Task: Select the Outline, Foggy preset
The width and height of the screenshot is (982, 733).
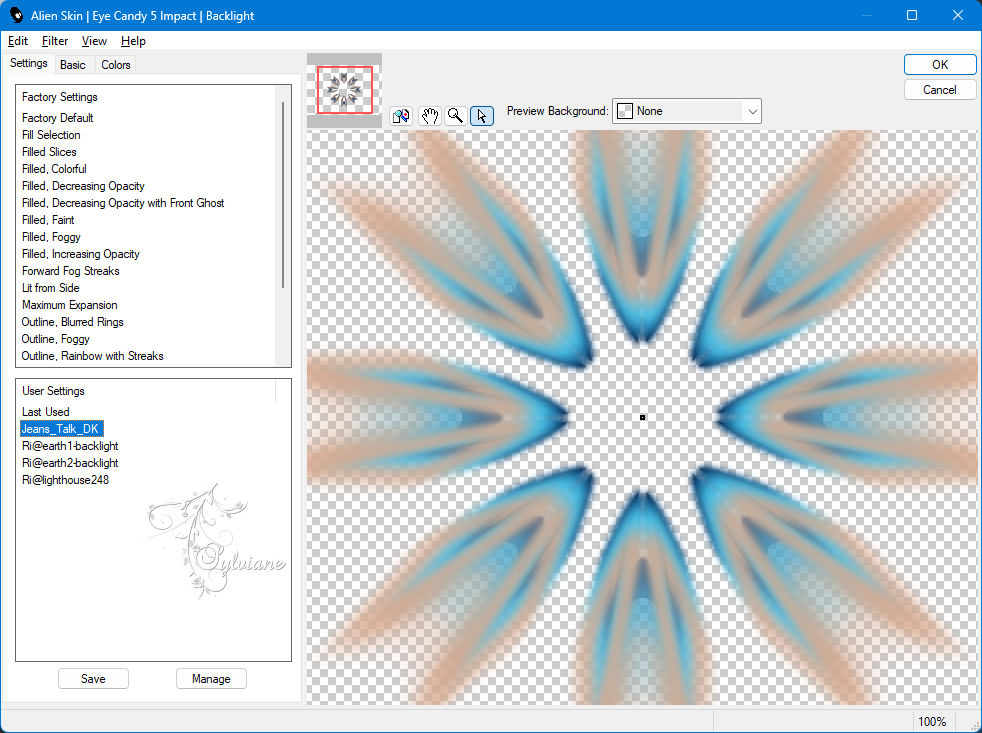Action: [x=55, y=338]
